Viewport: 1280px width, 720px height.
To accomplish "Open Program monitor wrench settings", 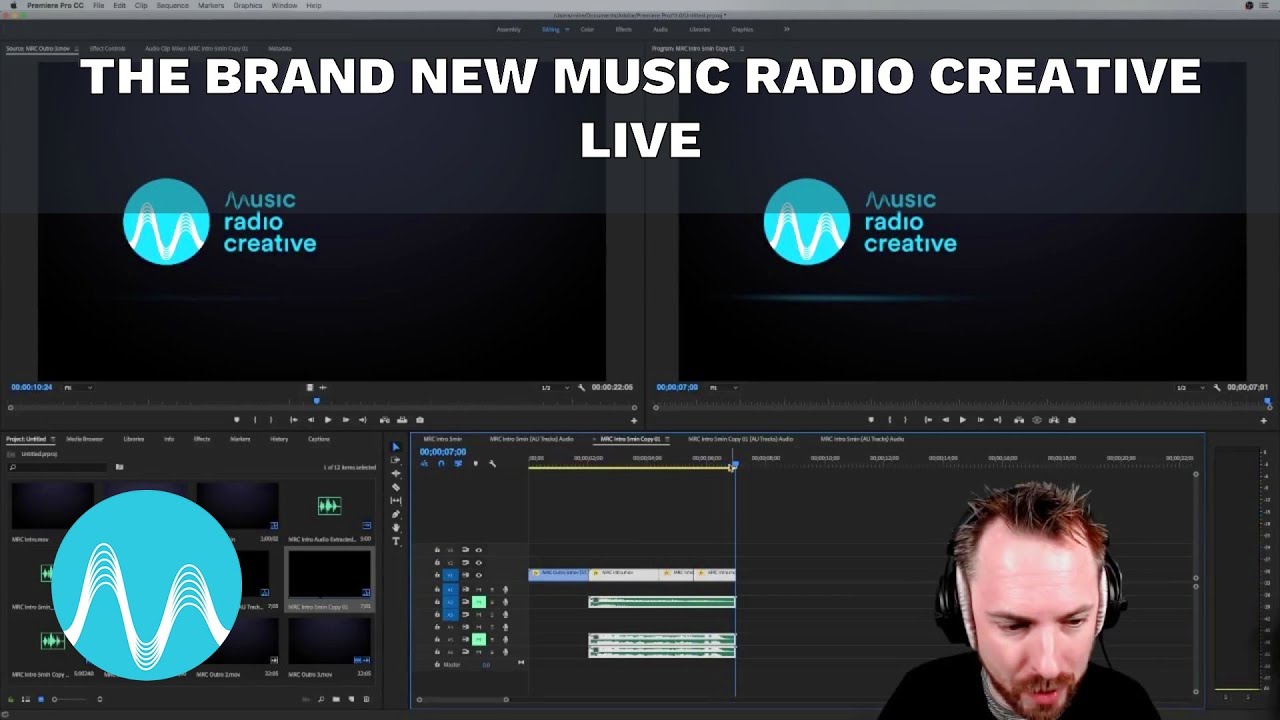I will coord(1217,387).
